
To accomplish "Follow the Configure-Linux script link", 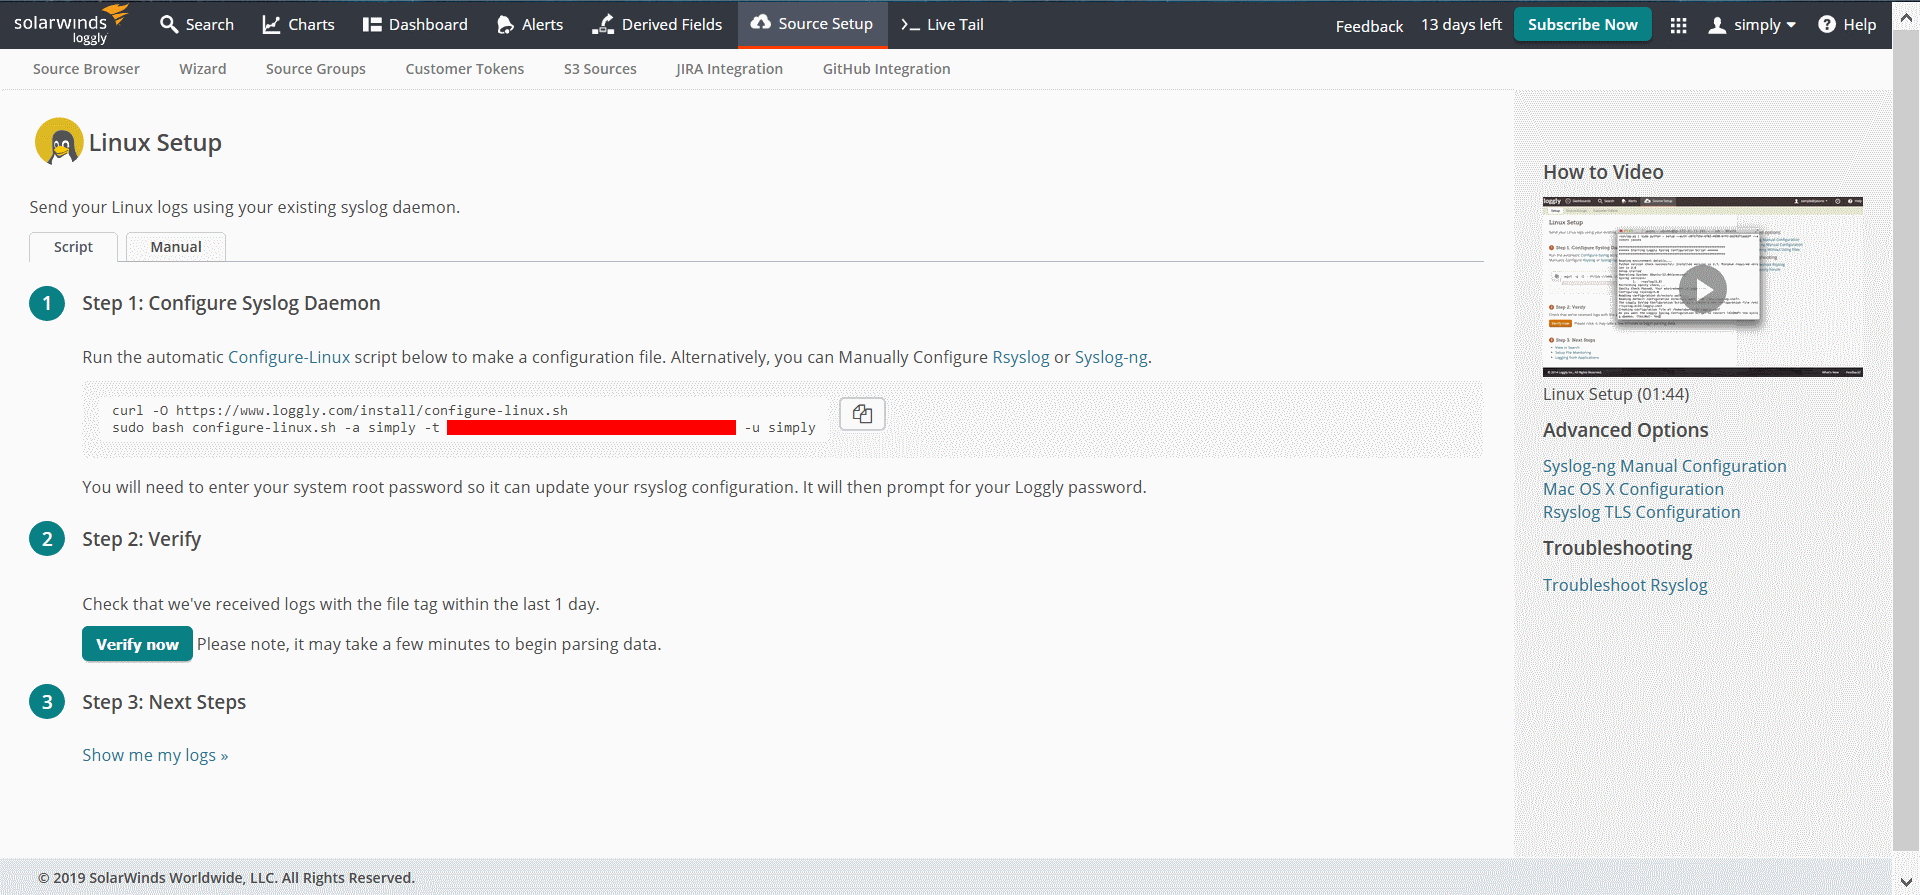I will [289, 357].
